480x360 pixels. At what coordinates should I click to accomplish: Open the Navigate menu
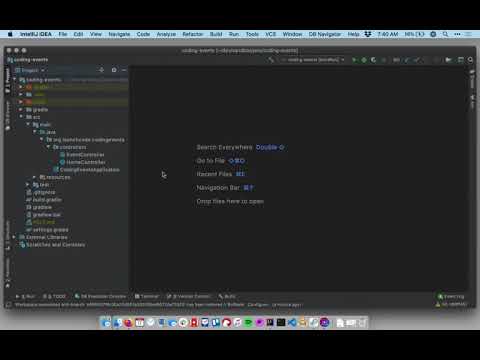pos(119,34)
